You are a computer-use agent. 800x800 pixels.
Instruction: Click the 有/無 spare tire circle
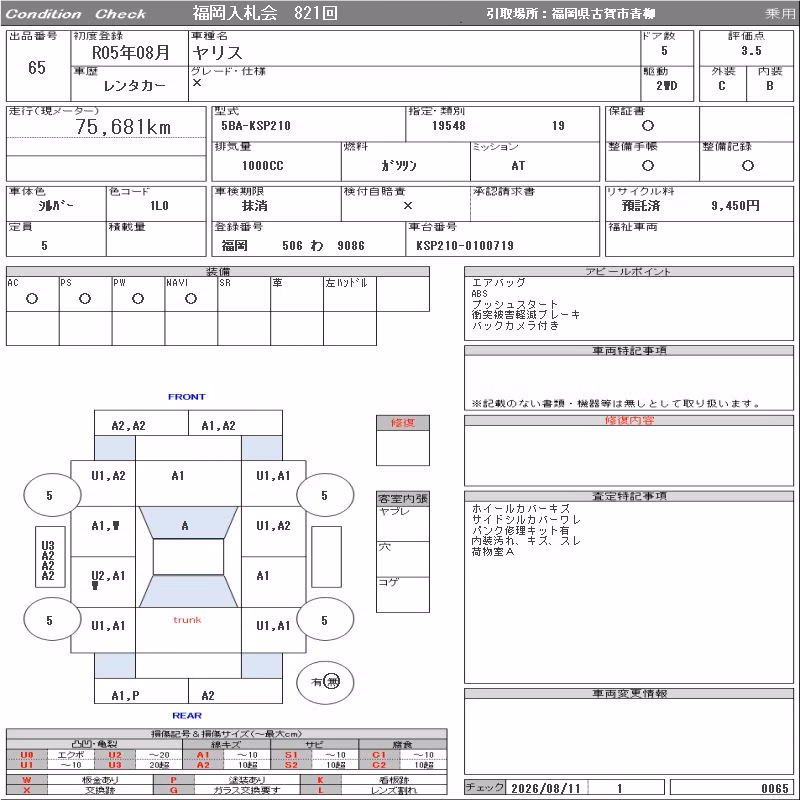tap(325, 682)
